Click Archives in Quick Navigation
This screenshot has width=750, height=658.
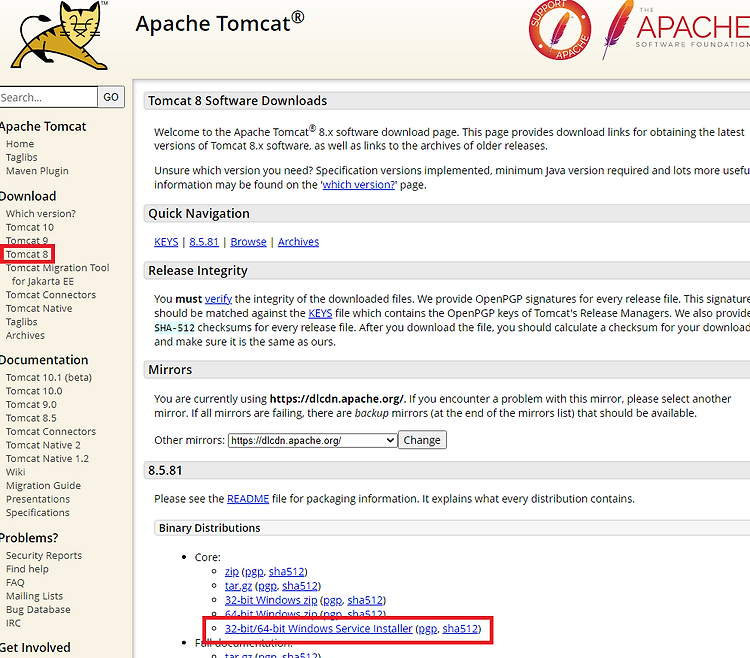[298, 242]
